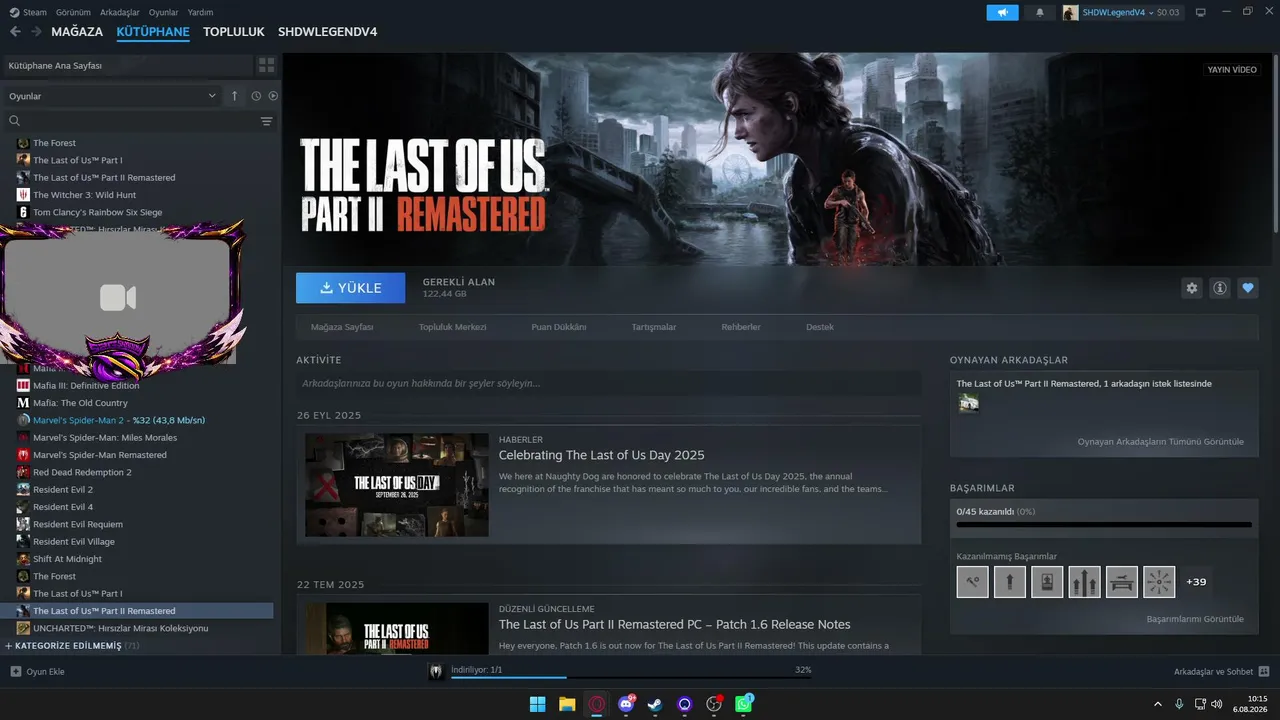The height and width of the screenshot is (720, 1280).
Task: Toggle sort by recent clock icon
Action: [x=256, y=96]
